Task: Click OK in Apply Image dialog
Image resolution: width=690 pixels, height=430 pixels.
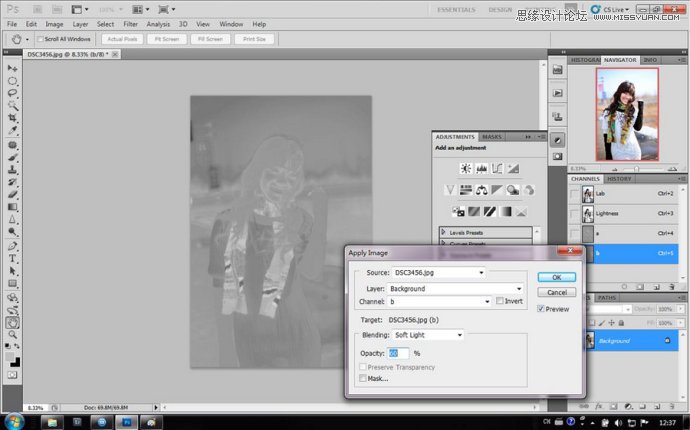Action: click(556, 277)
